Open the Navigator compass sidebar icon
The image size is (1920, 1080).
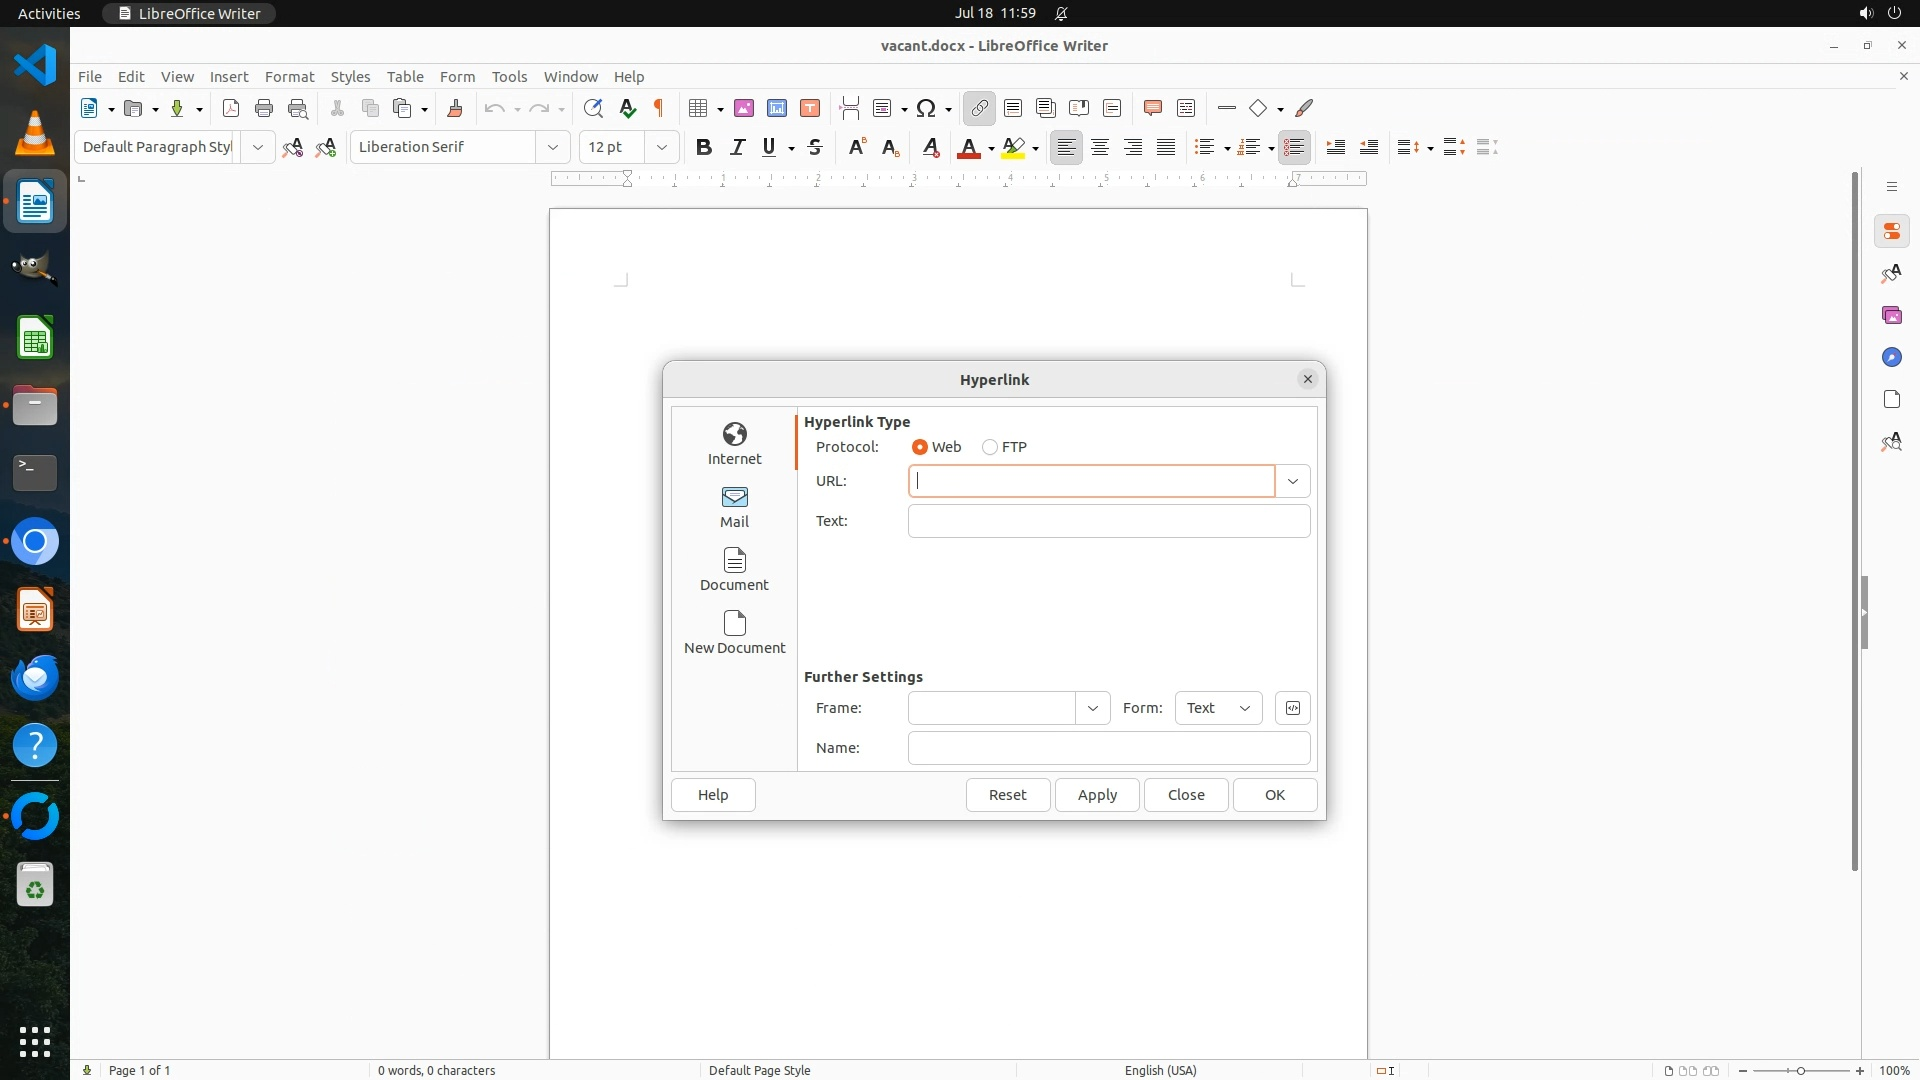coord(1891,357)
